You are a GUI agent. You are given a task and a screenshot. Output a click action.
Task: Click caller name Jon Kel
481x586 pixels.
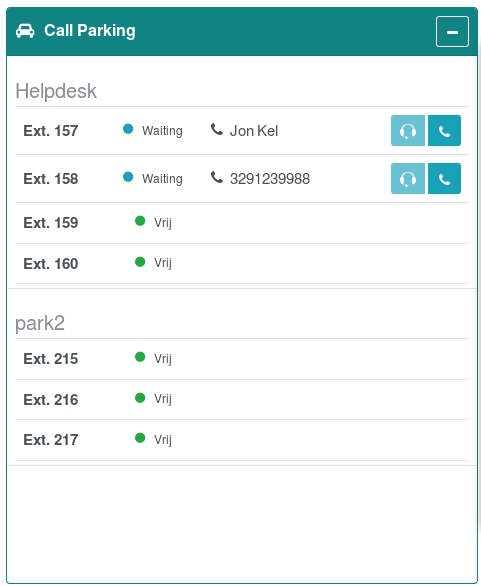[254, 131]
